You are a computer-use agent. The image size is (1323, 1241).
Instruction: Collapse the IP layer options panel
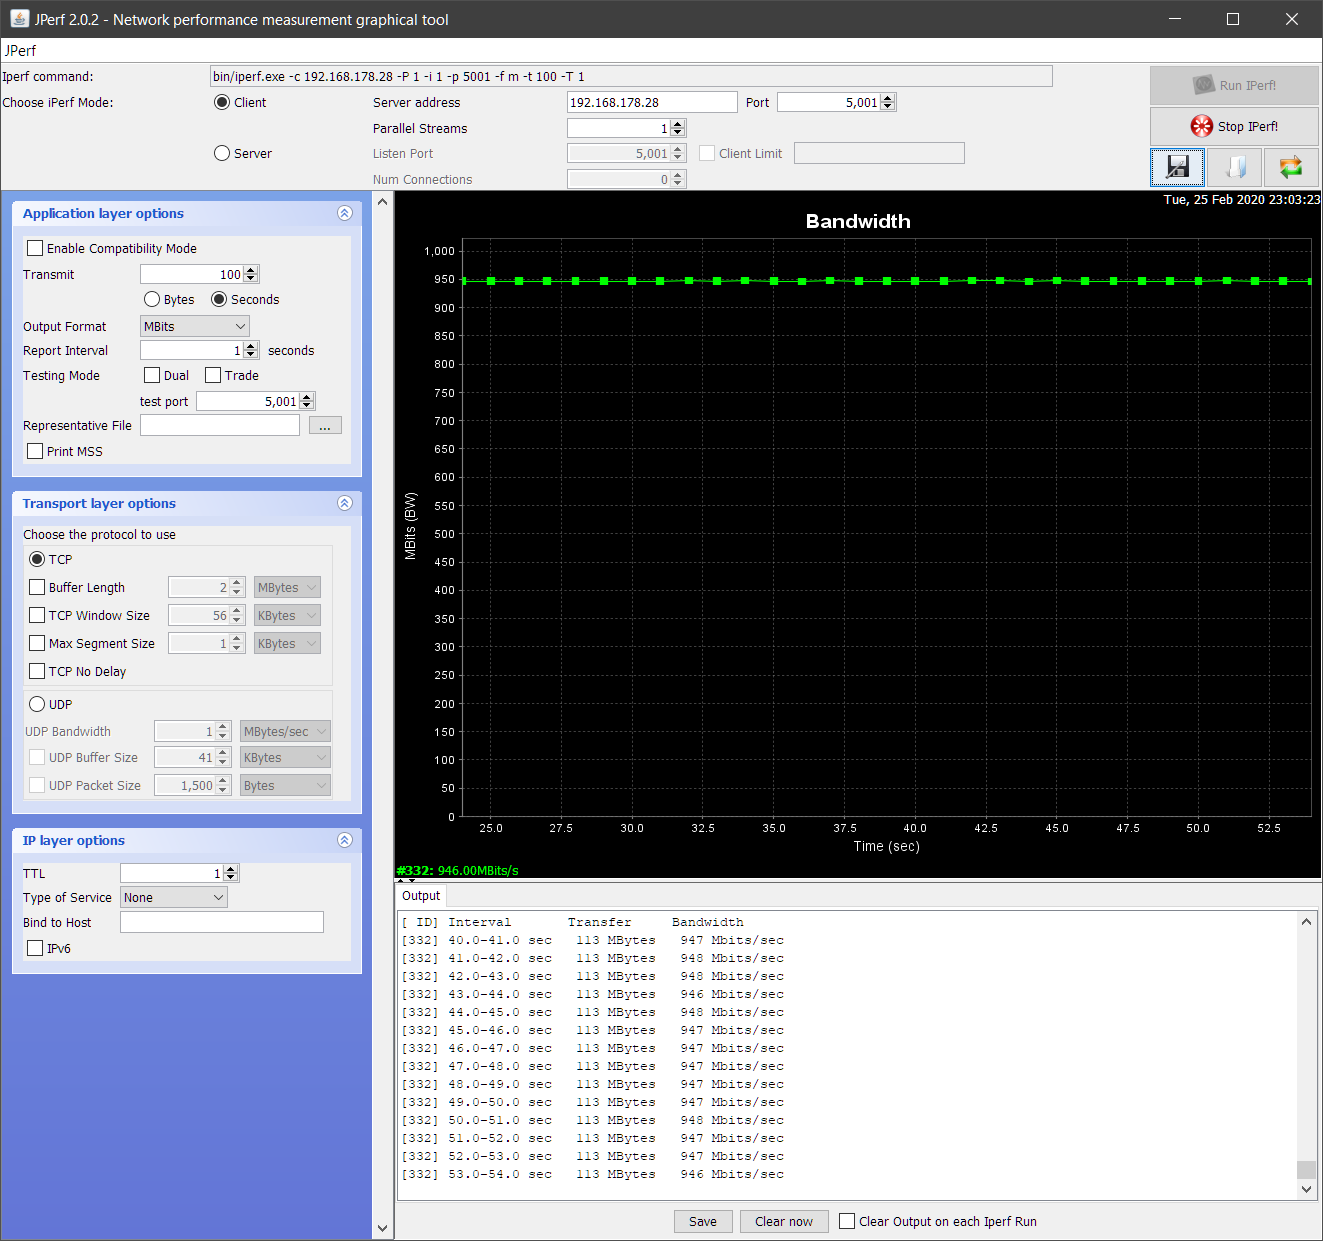345,840
